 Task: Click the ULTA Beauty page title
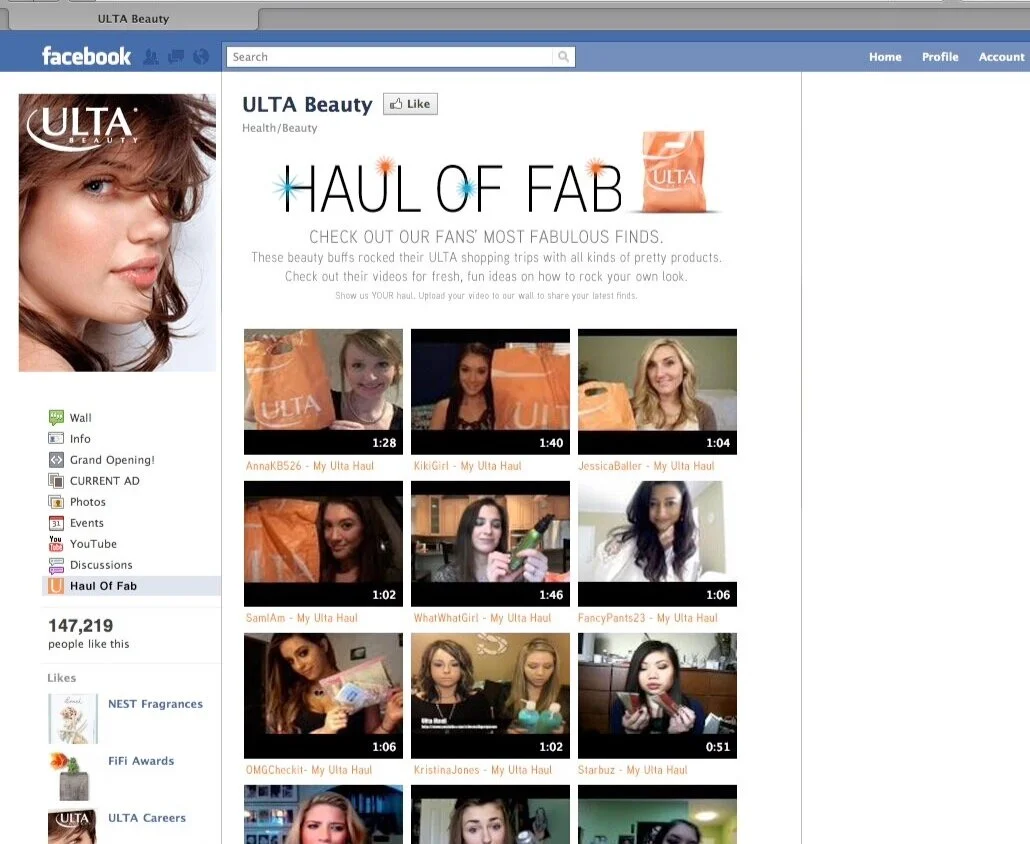(x=307, y=104)
